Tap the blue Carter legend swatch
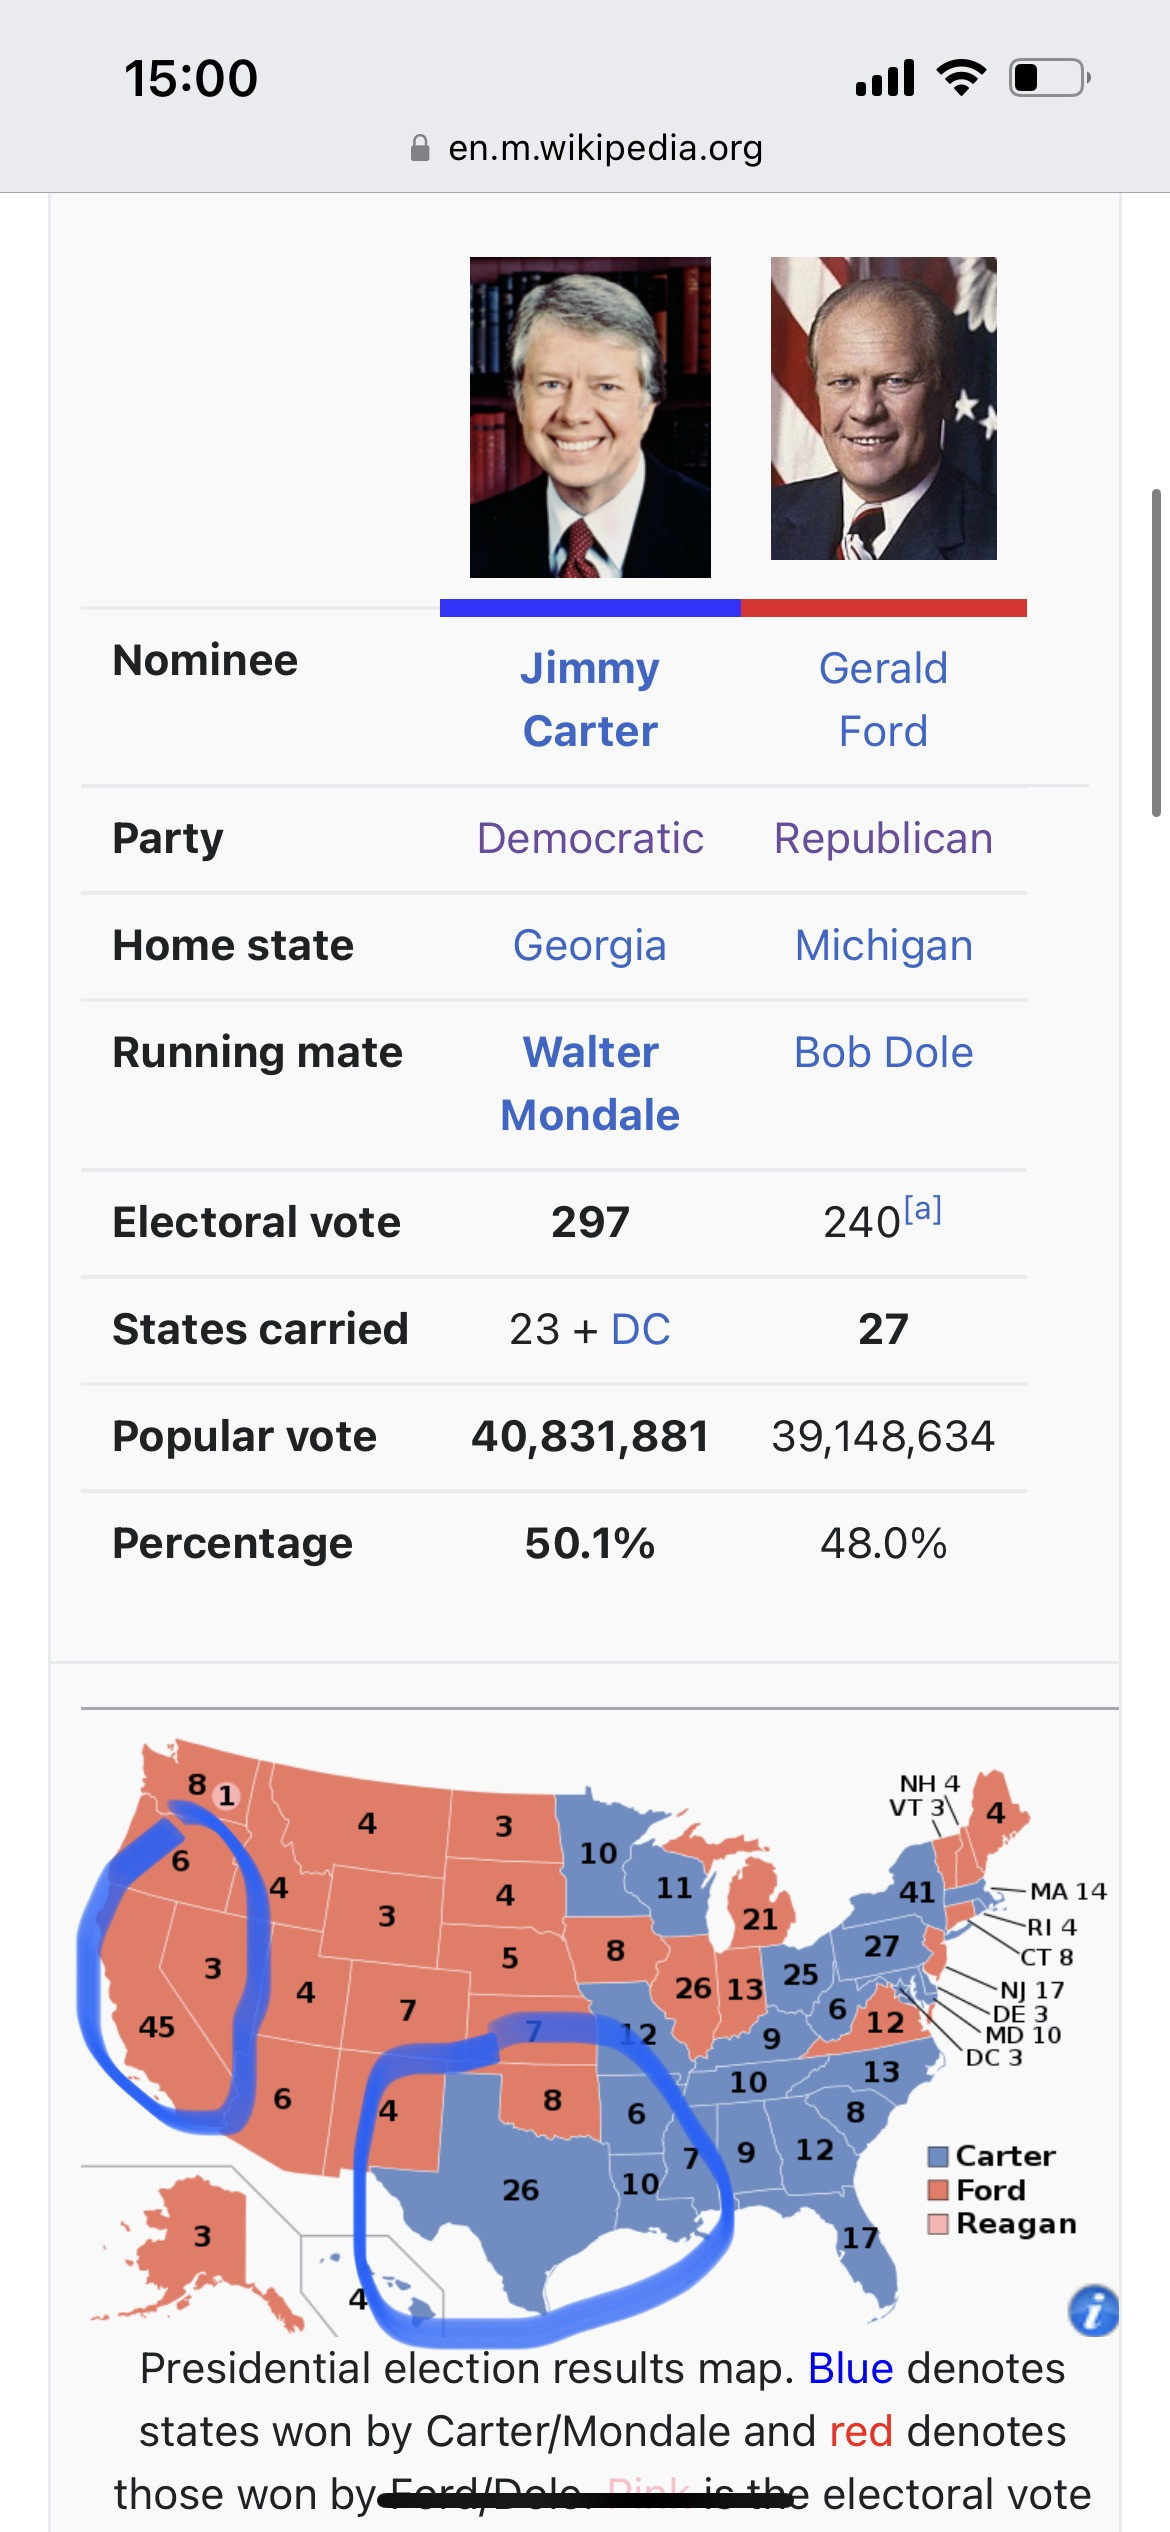This screenshot has width=1170, height=2532. (938, 2156)
